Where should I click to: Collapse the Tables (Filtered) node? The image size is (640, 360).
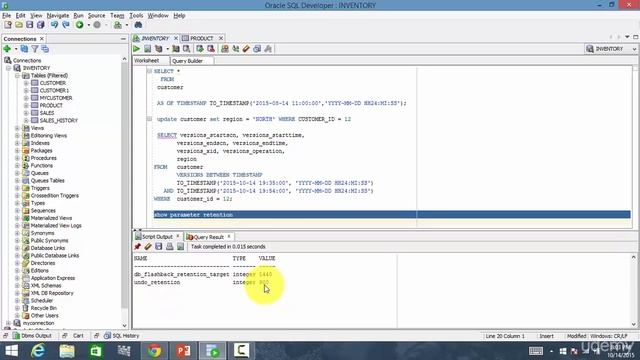(18, 76)
